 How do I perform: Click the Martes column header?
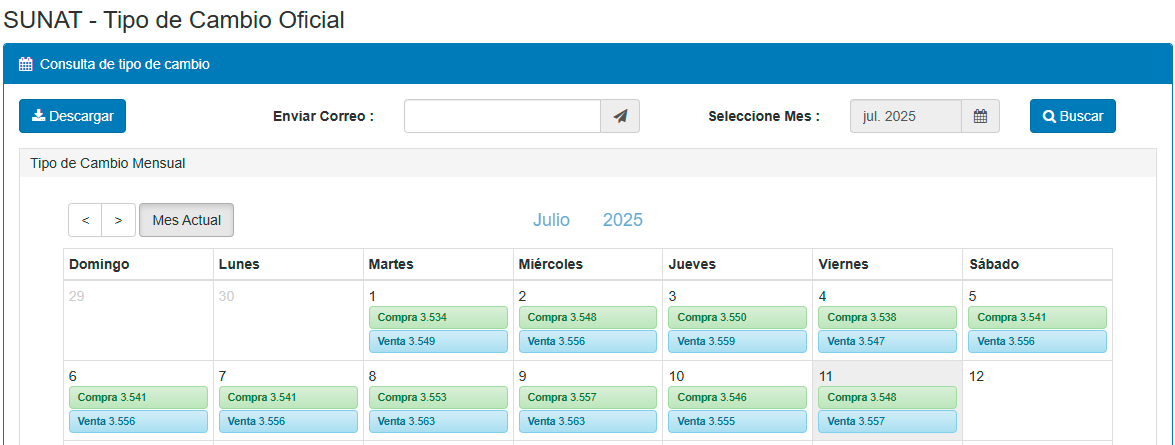[438, 264]
